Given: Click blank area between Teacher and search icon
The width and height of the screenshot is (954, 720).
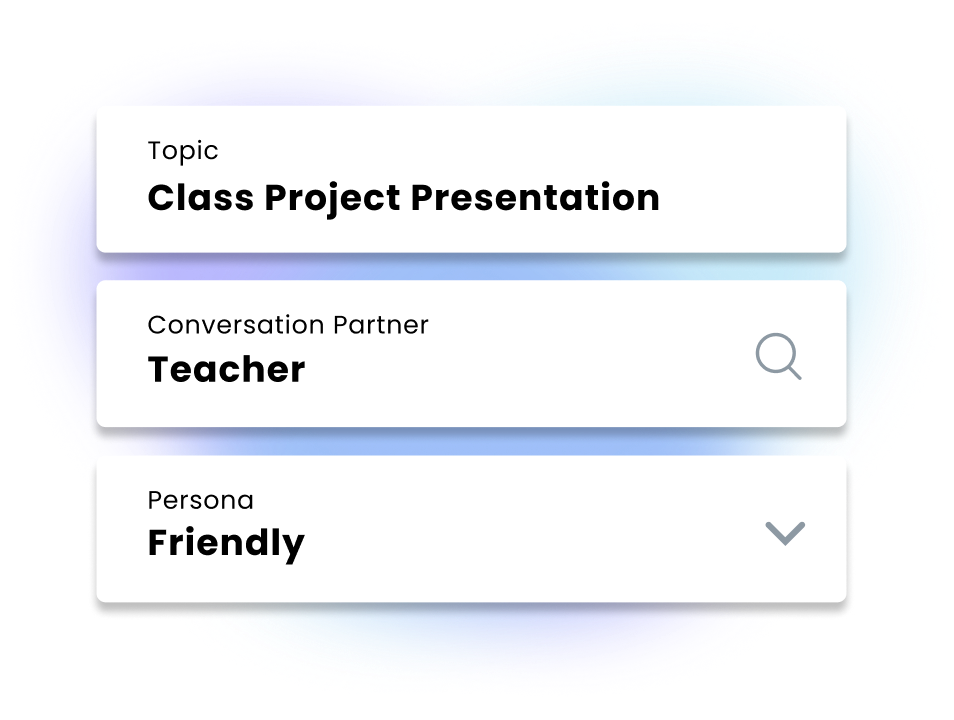Looking at the screenshot, I should (x=530, y=370).
